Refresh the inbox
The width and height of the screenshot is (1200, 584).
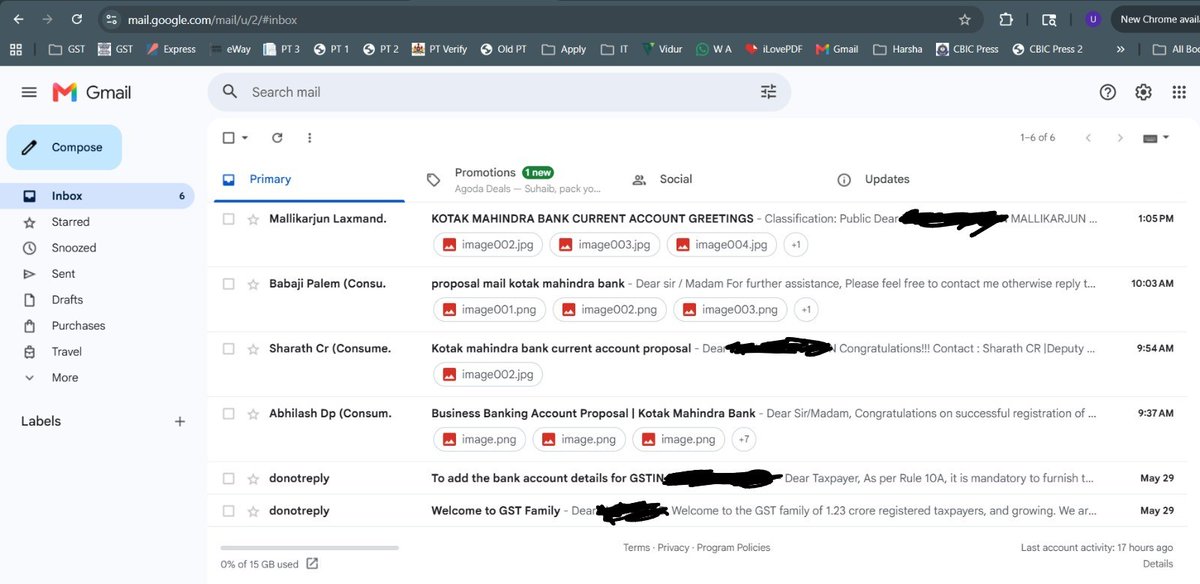point(277,138)
